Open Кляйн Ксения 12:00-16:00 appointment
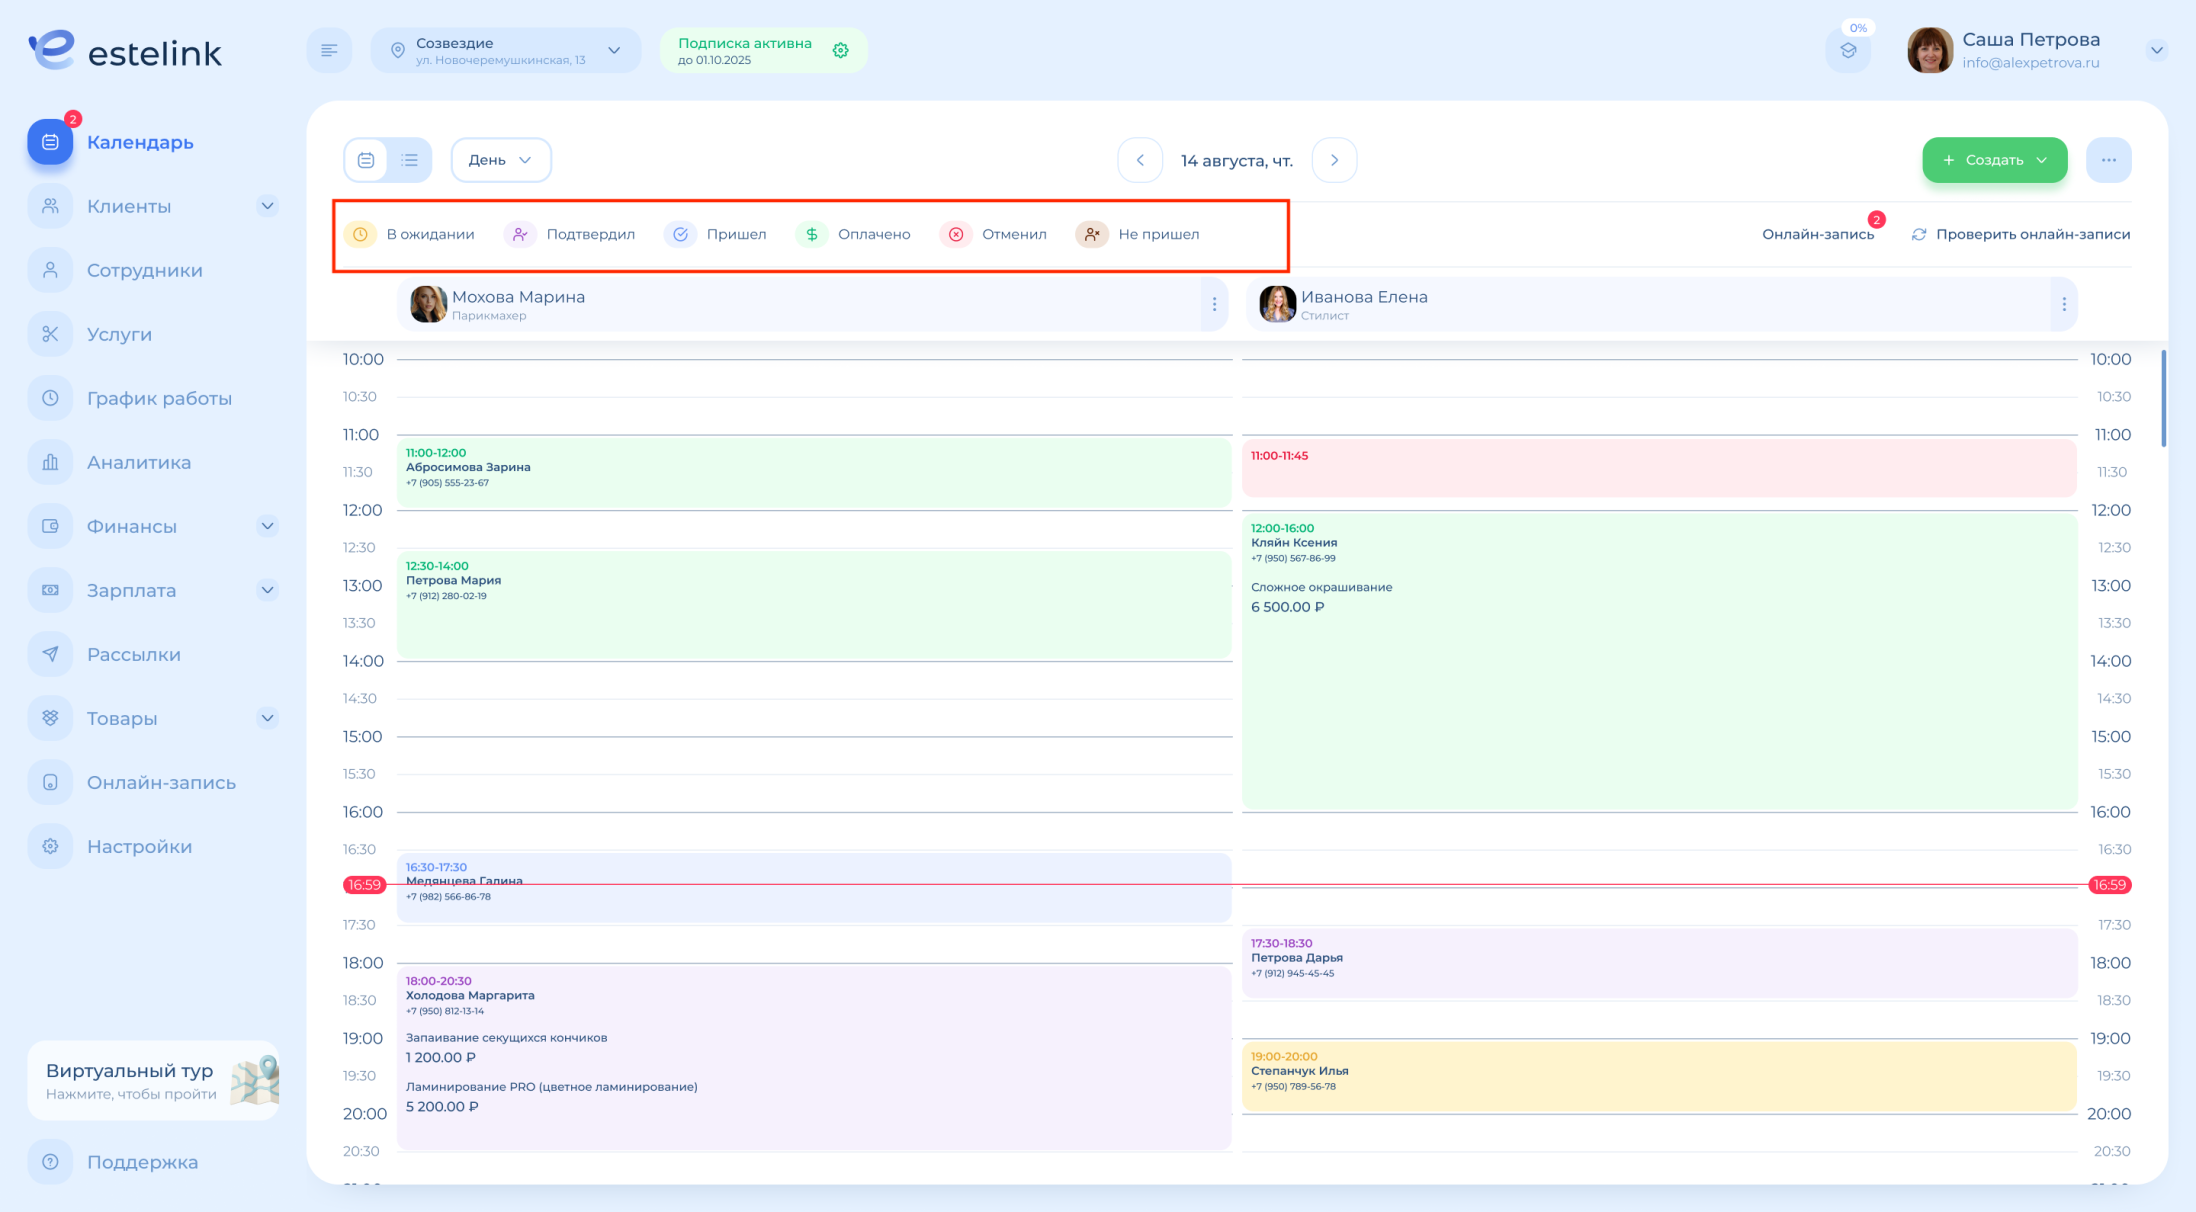The image size is (2196, 1212). 1658,660
